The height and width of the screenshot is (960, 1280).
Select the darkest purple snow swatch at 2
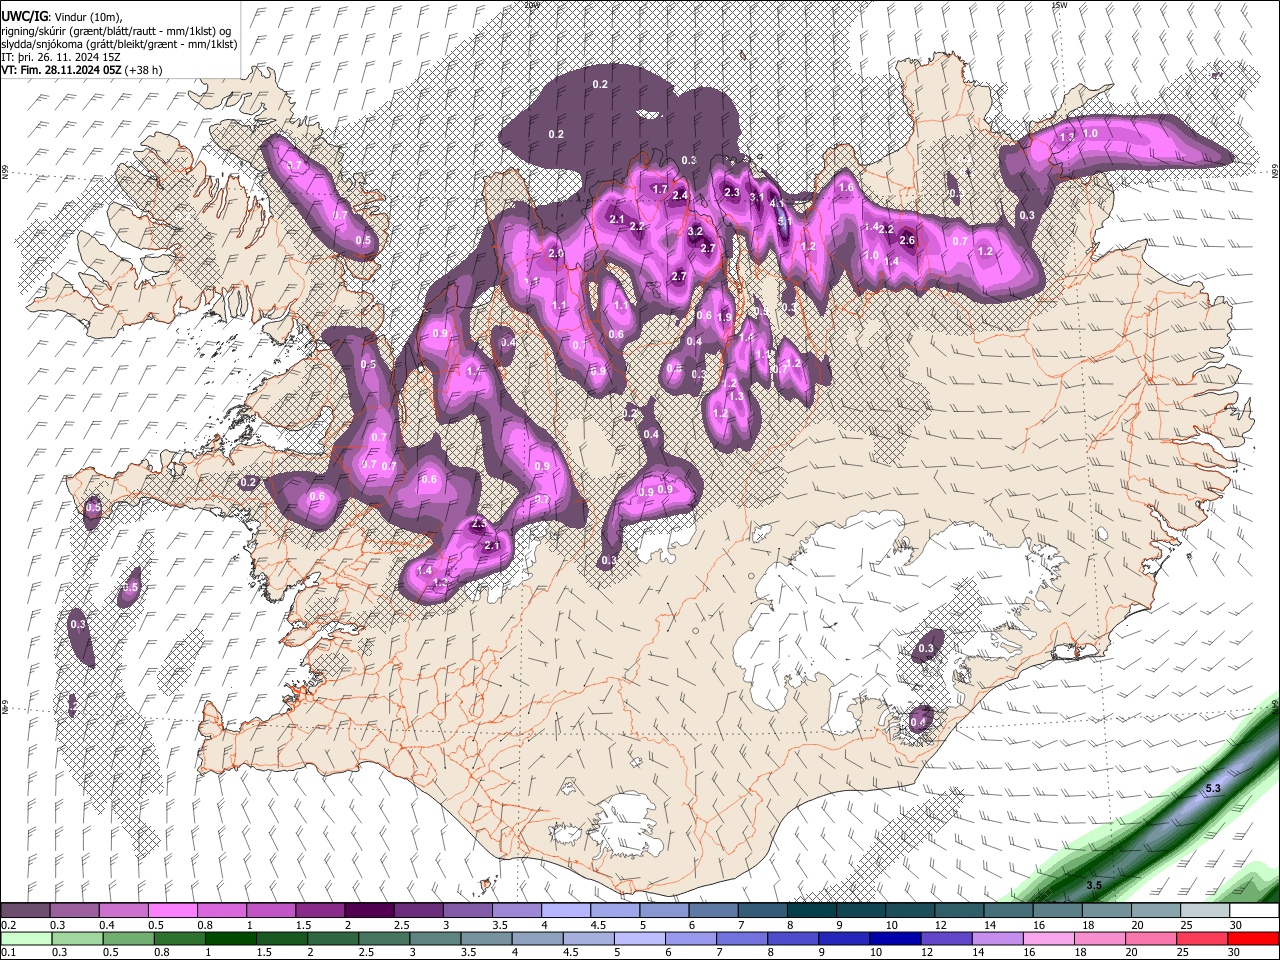coord(368,911)
